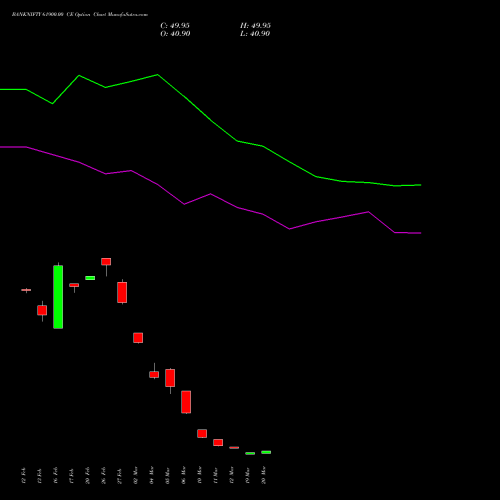Click the last green candle above 20 Mar
Screen dimensions: 500x500
point(266,452)
